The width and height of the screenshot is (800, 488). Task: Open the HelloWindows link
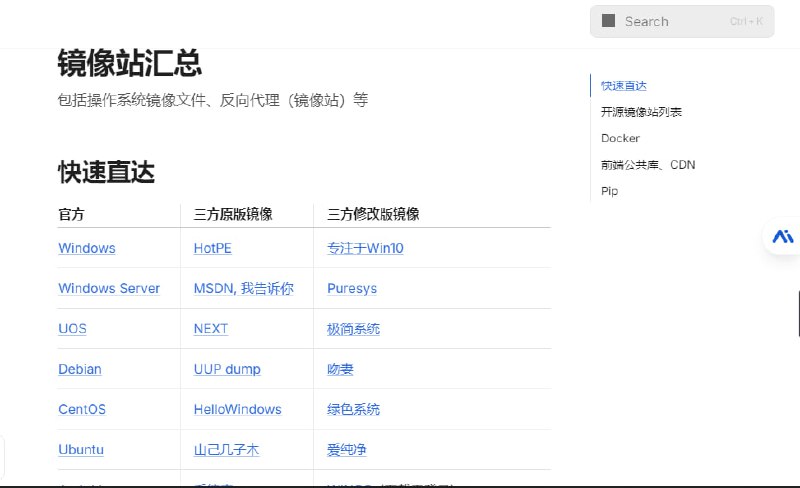237,409
